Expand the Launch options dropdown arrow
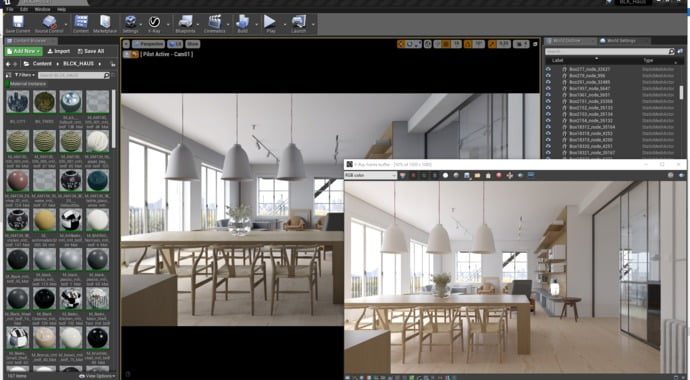Screen dimensions: 690x380 [x=313, y=25]
